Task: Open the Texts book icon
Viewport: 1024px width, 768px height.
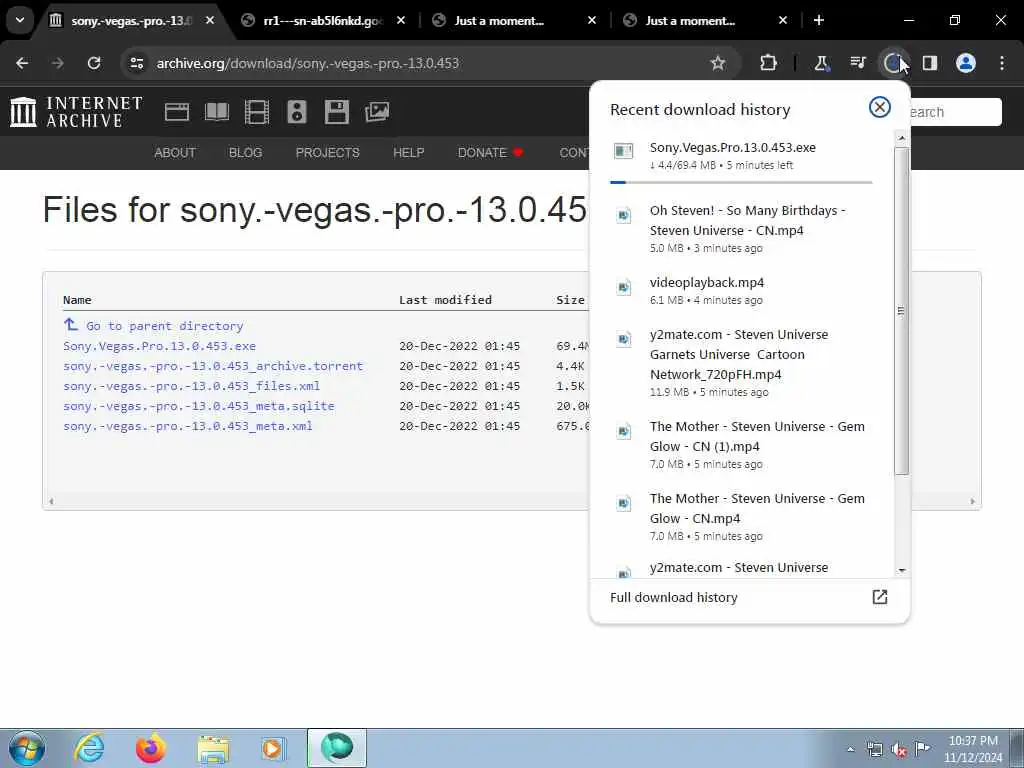Action: [x=217, y=112]
